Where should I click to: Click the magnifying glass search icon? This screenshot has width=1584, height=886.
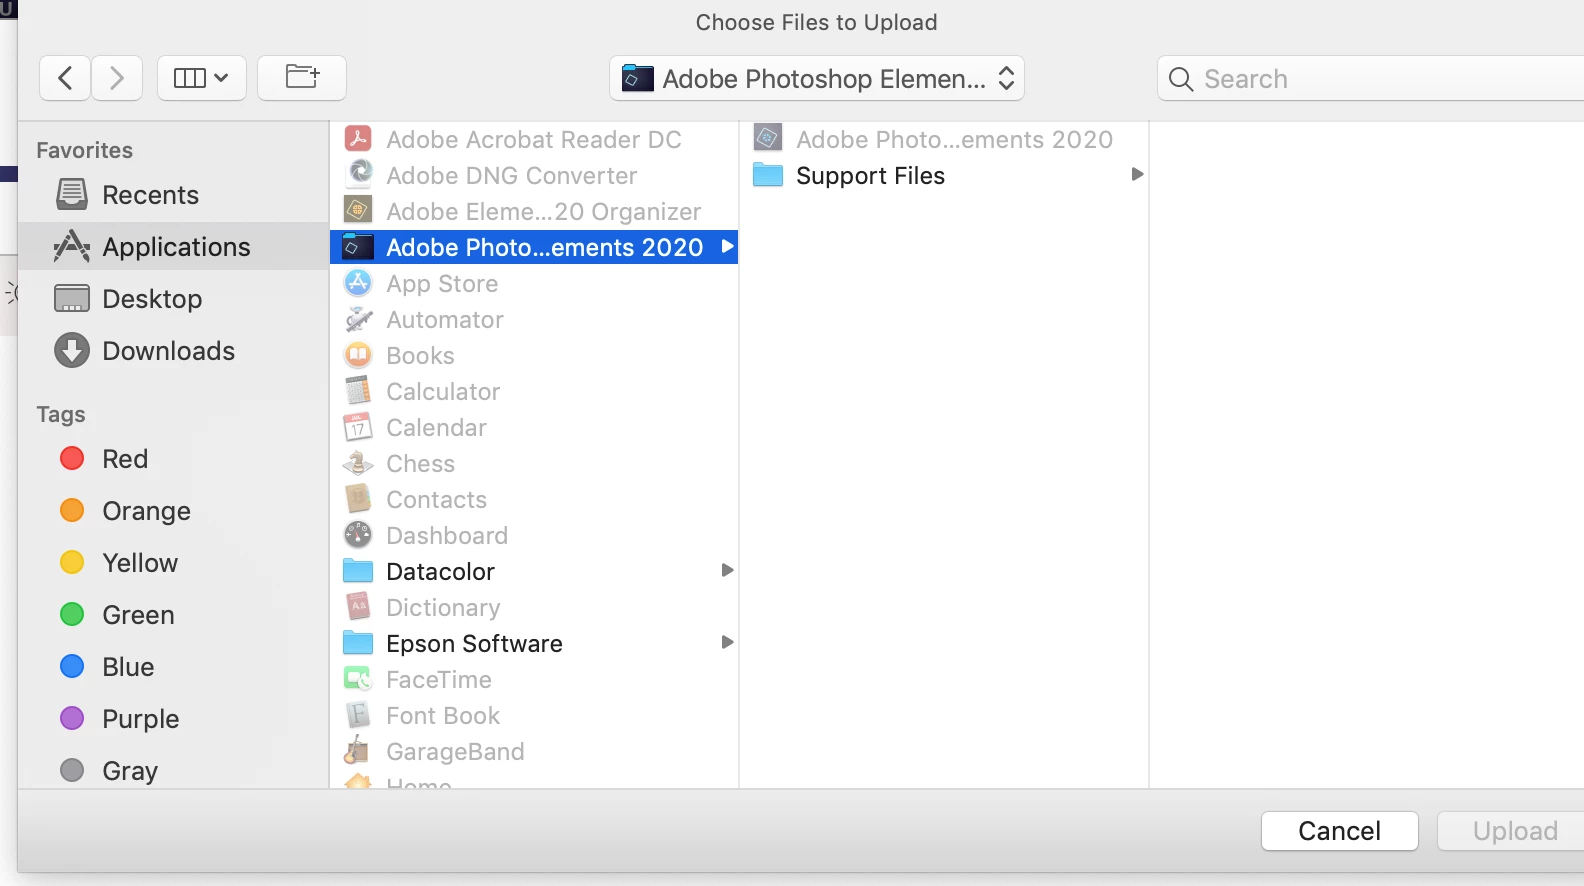pyautogui.click(x=1181, y=79)
